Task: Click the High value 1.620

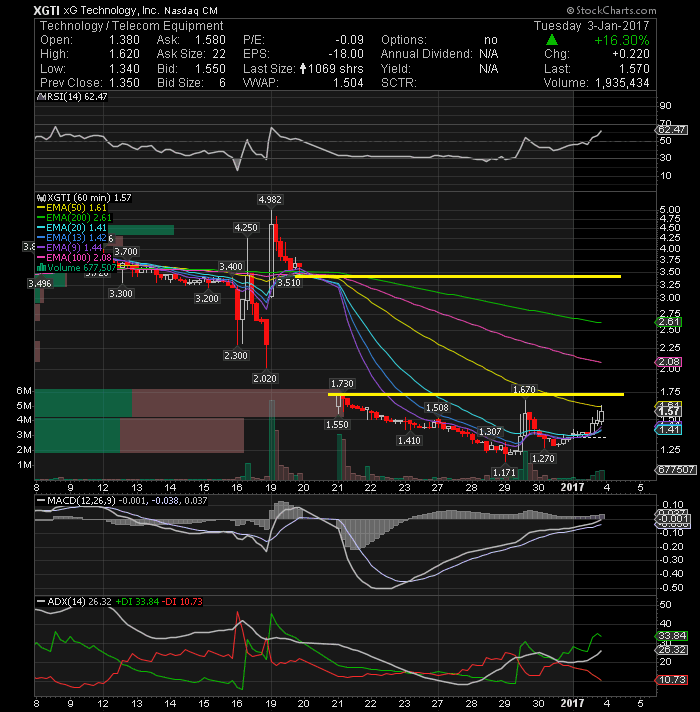Action: pos(124,54)
